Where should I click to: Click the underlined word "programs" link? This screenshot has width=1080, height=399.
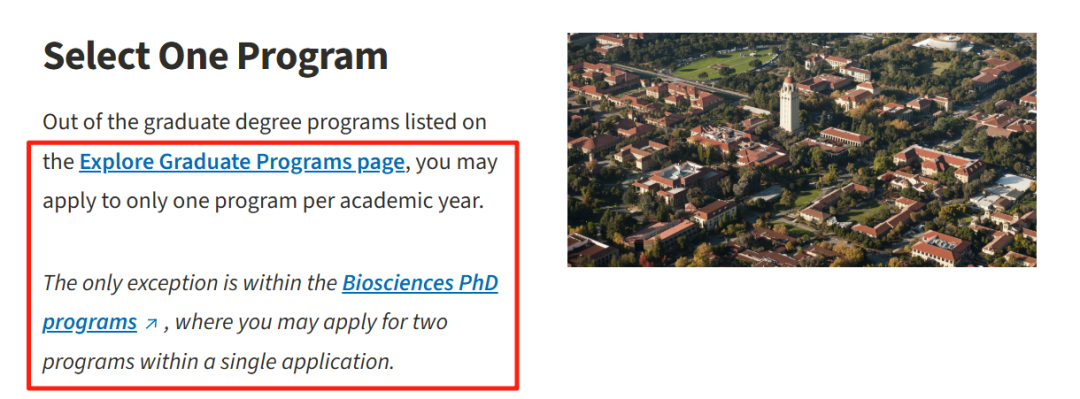pos(90,323)
